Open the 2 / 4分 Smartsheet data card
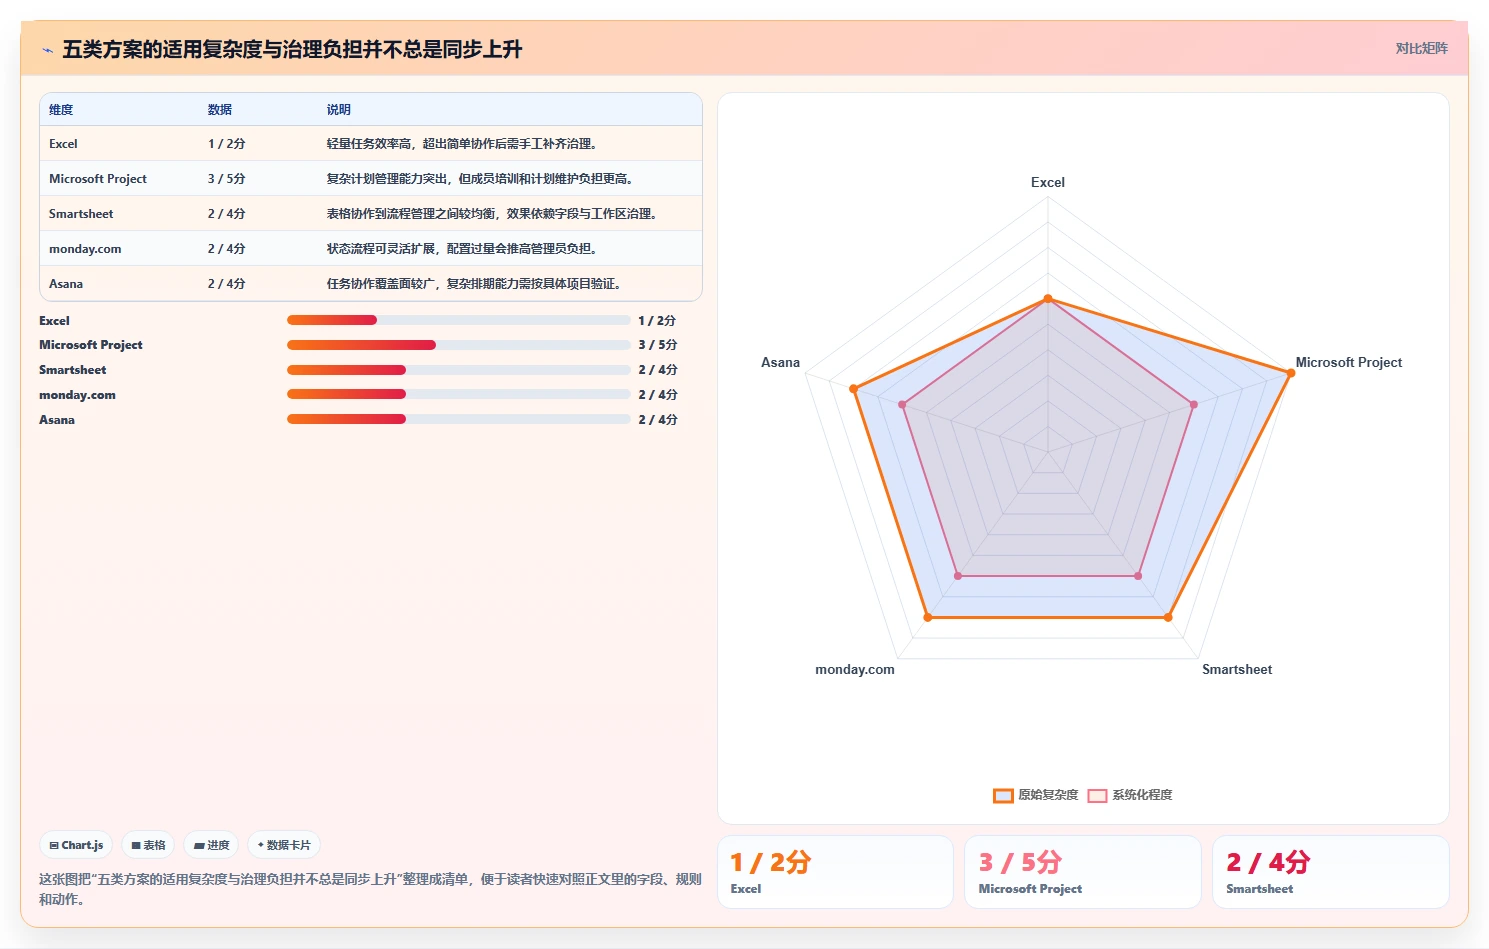Viewport: 1489px width, 949px height. click(1331, 872)
